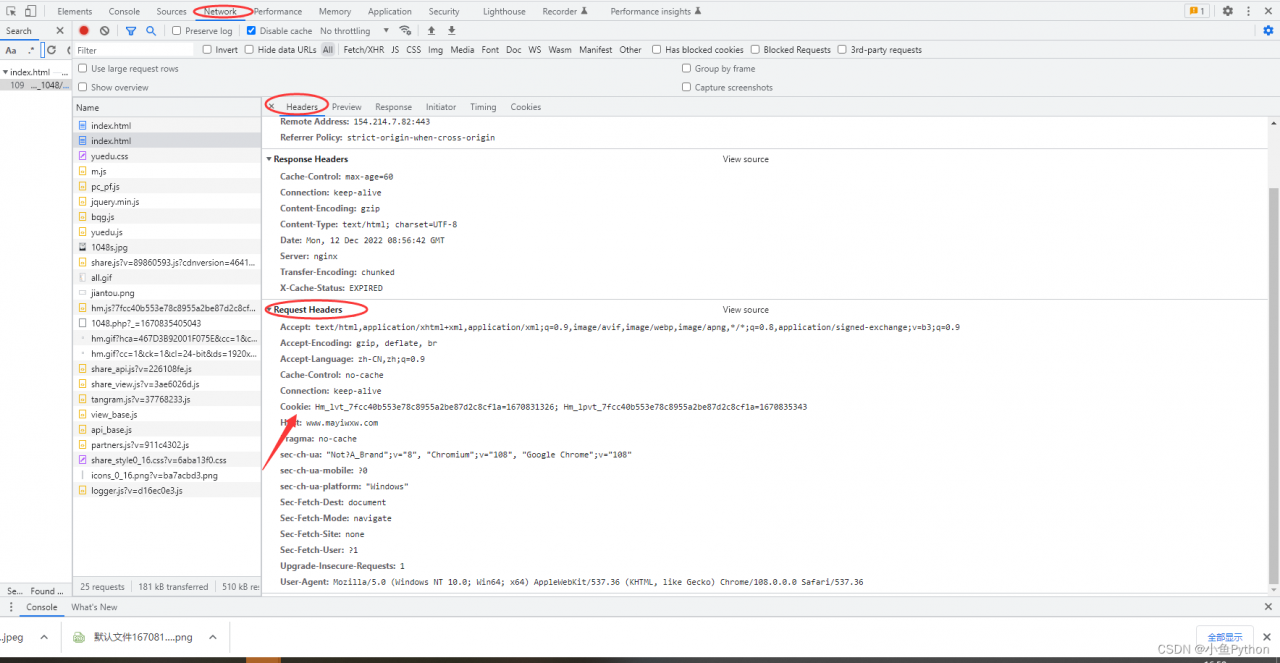1280x663 pixels.
Task: Toggle match case Aa in Search
Action: (11, 50)
